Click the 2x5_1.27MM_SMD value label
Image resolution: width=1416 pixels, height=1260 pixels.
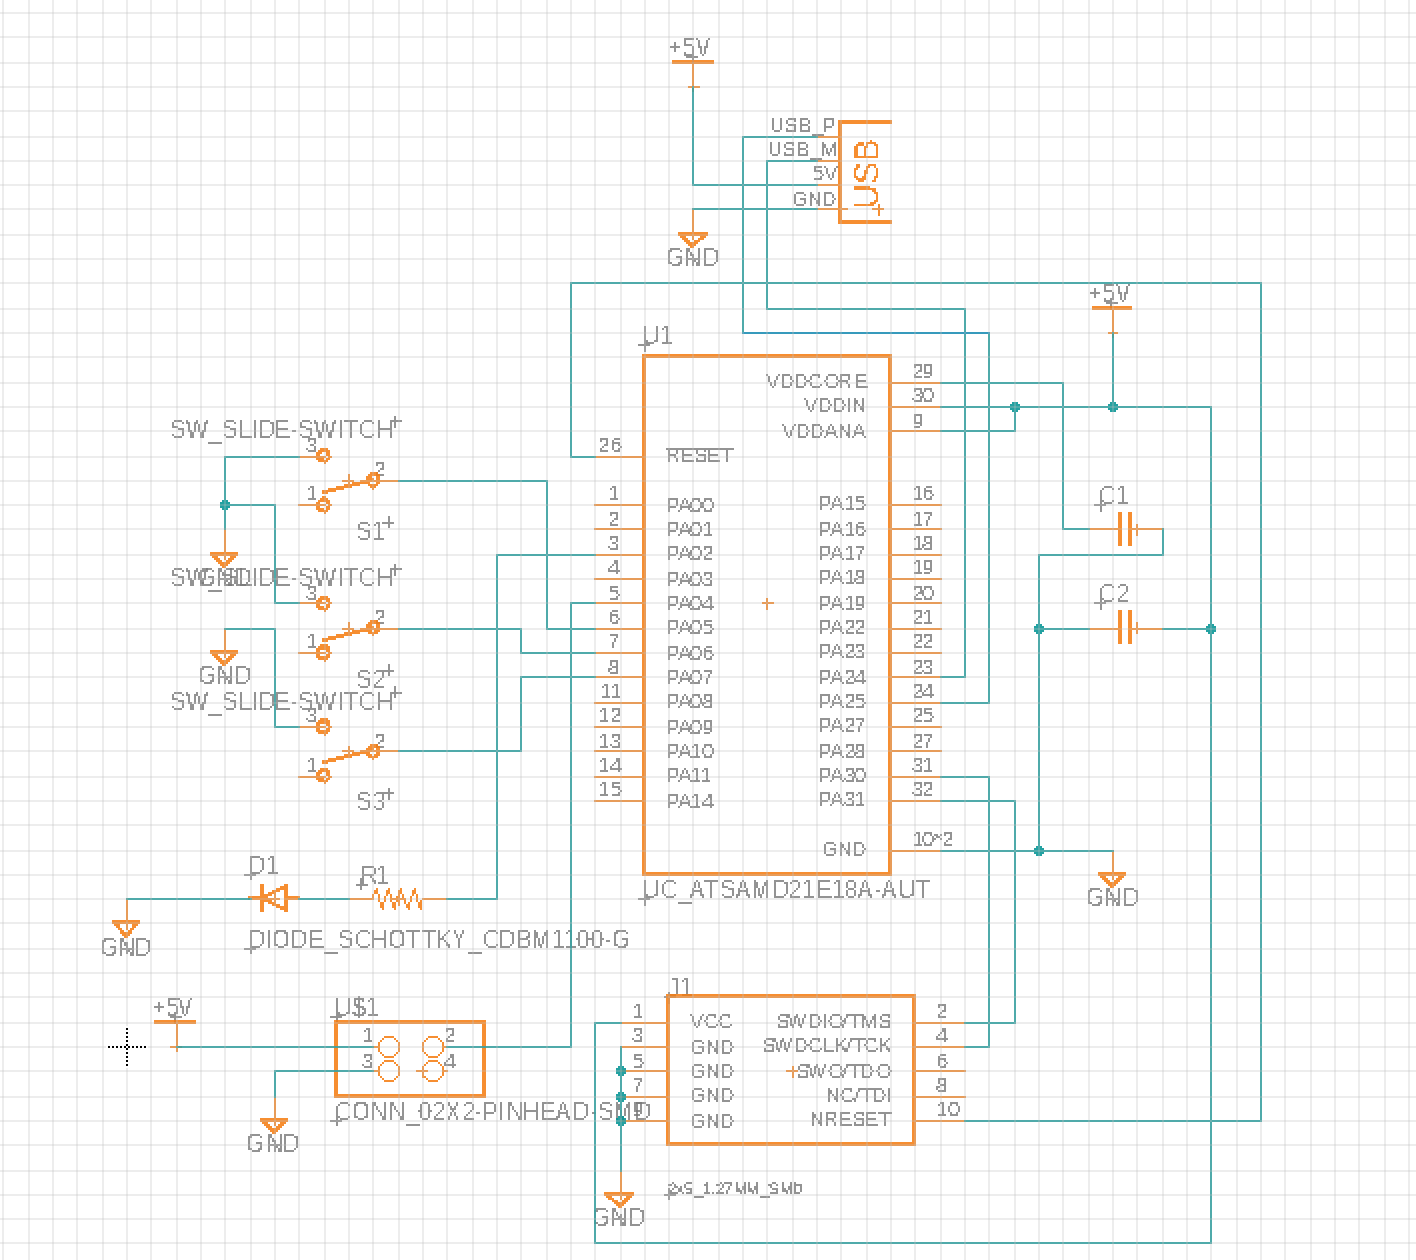pyautogui.click(x=735, y=1188)
